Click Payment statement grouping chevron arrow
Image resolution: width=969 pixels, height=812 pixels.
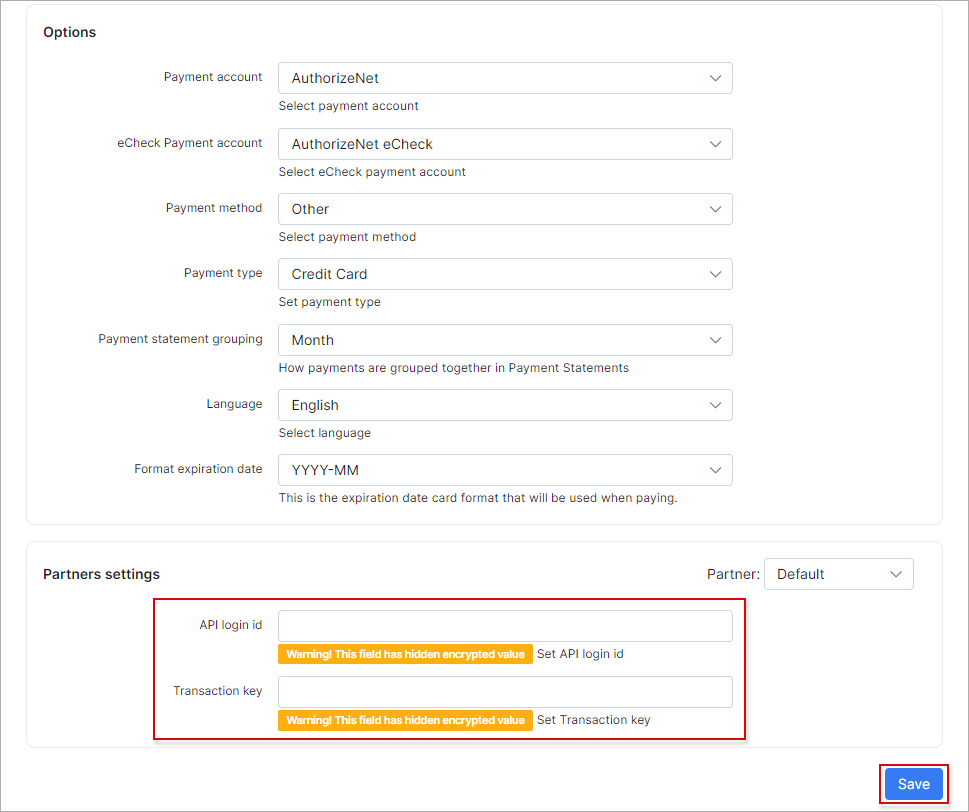[x=715, y=340]
